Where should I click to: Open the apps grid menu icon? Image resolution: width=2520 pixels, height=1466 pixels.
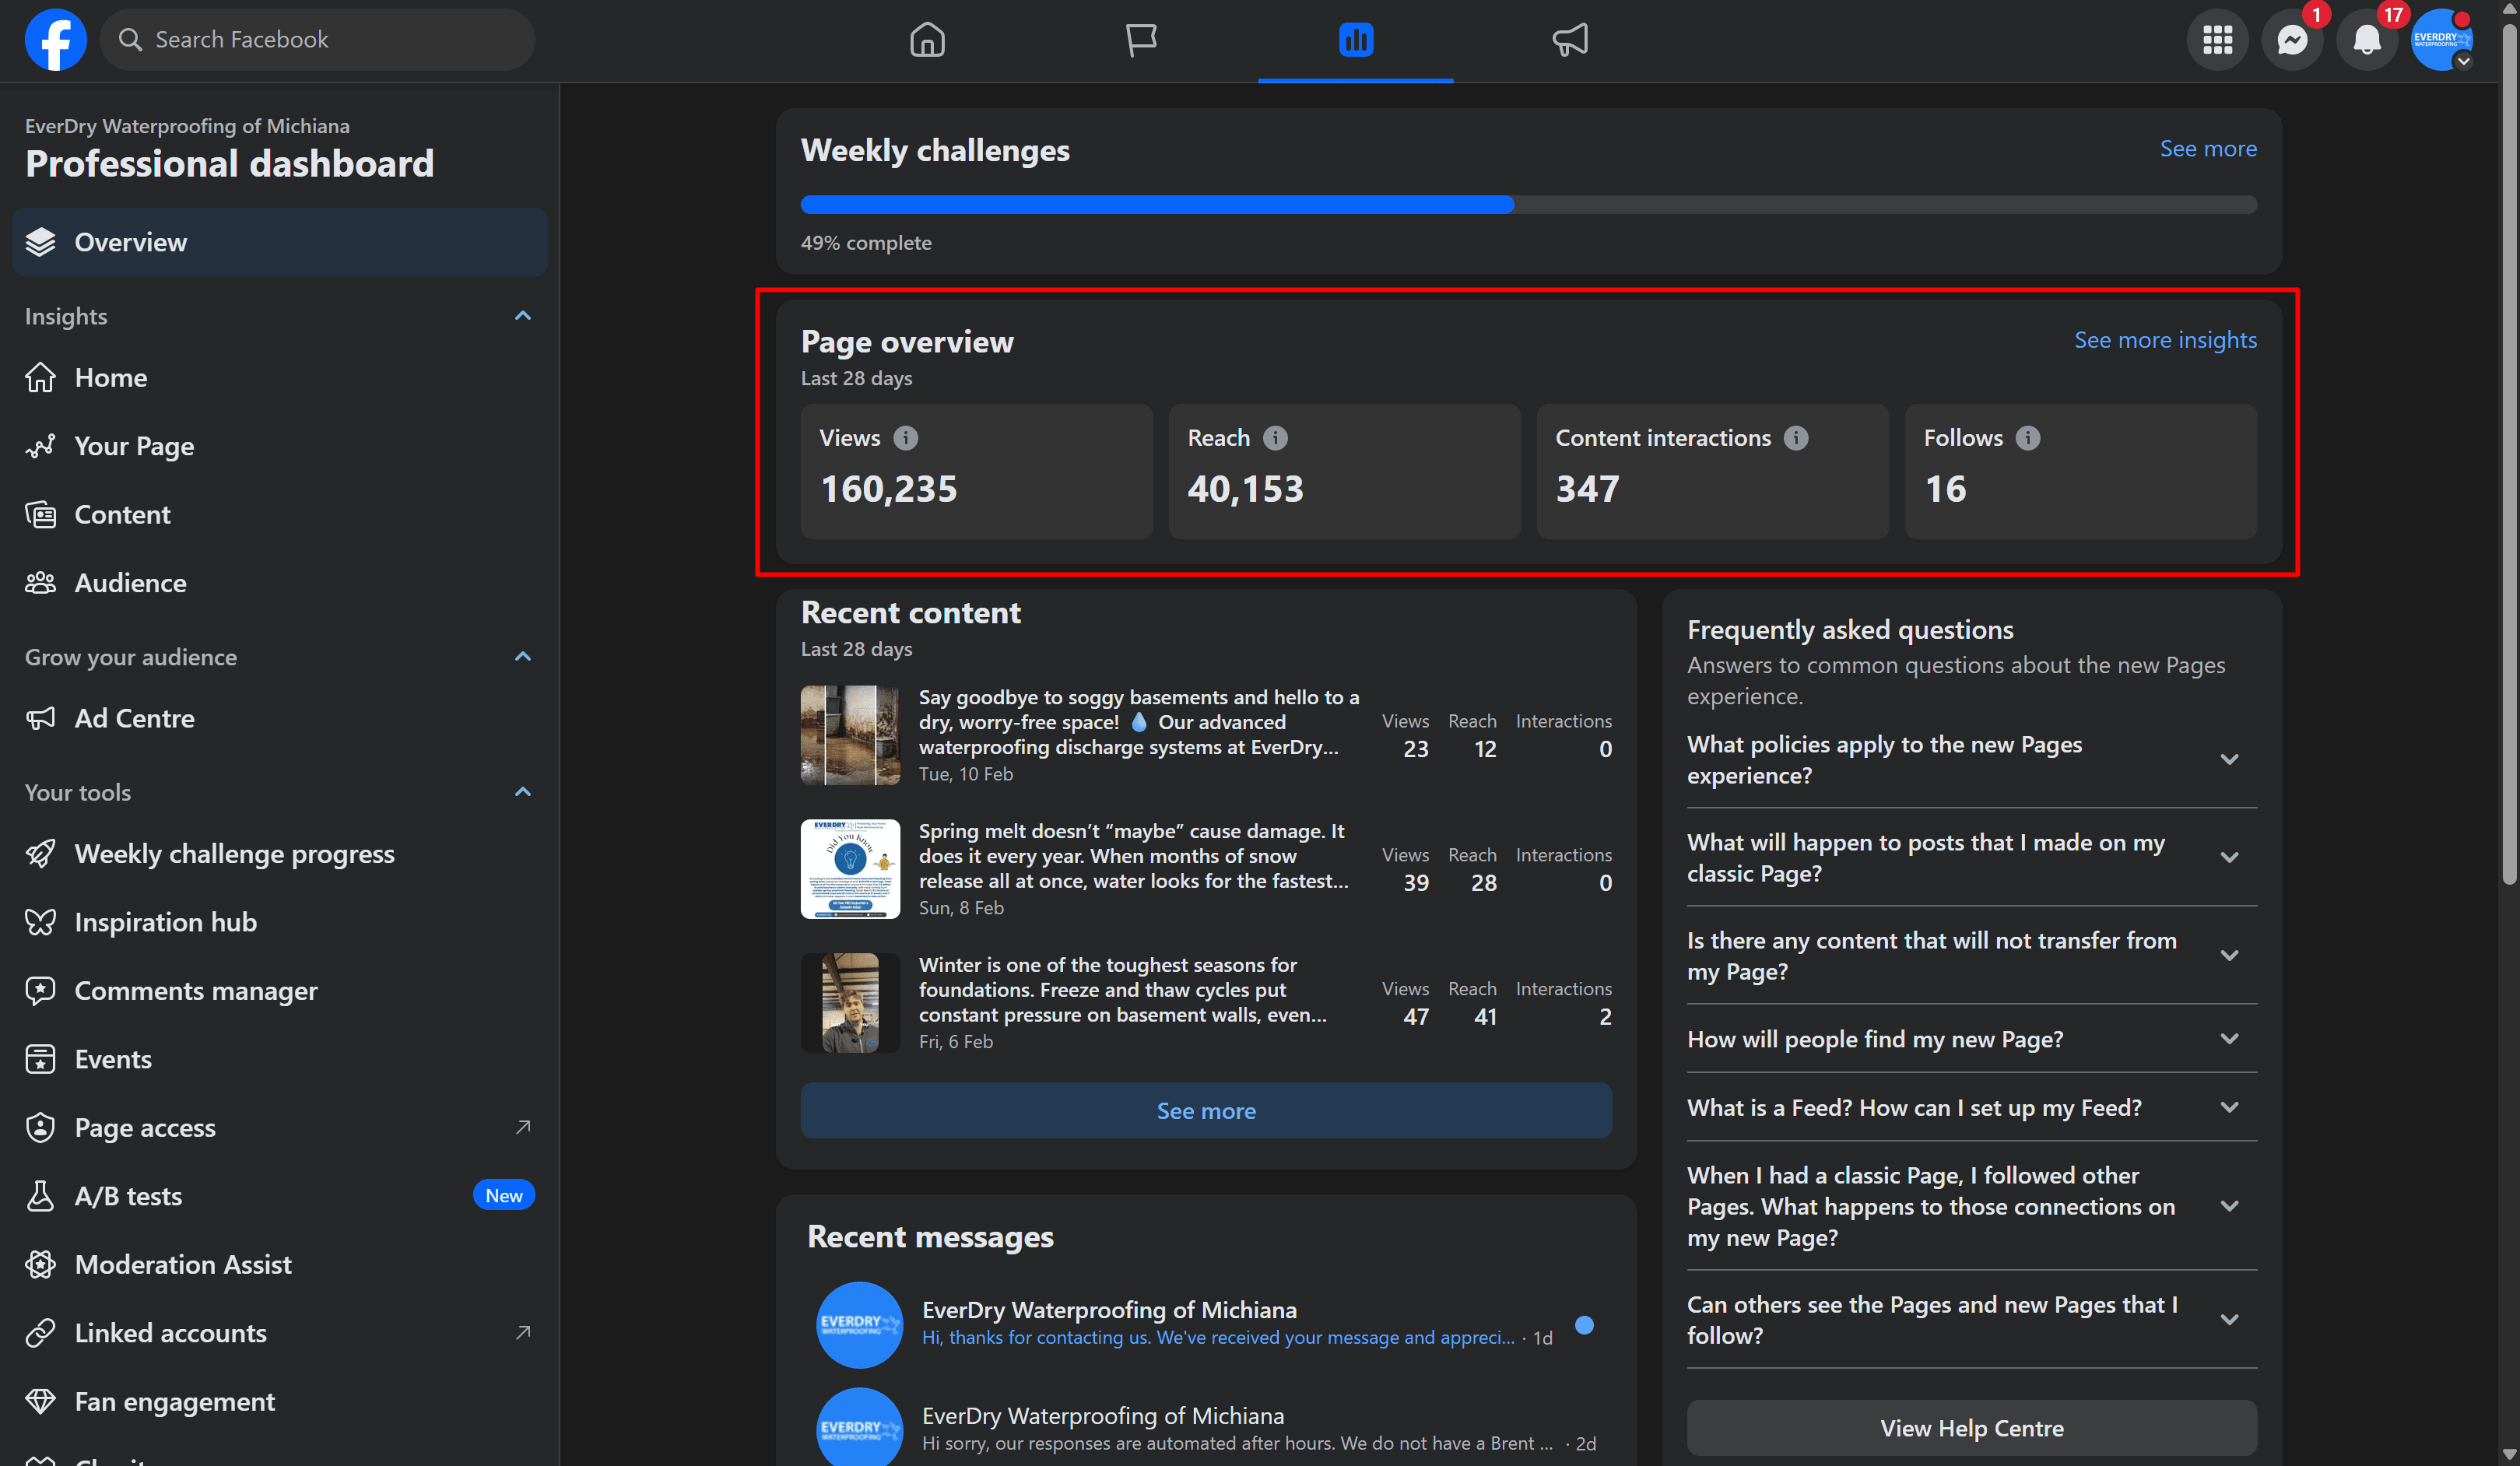tap(2217, 40)
